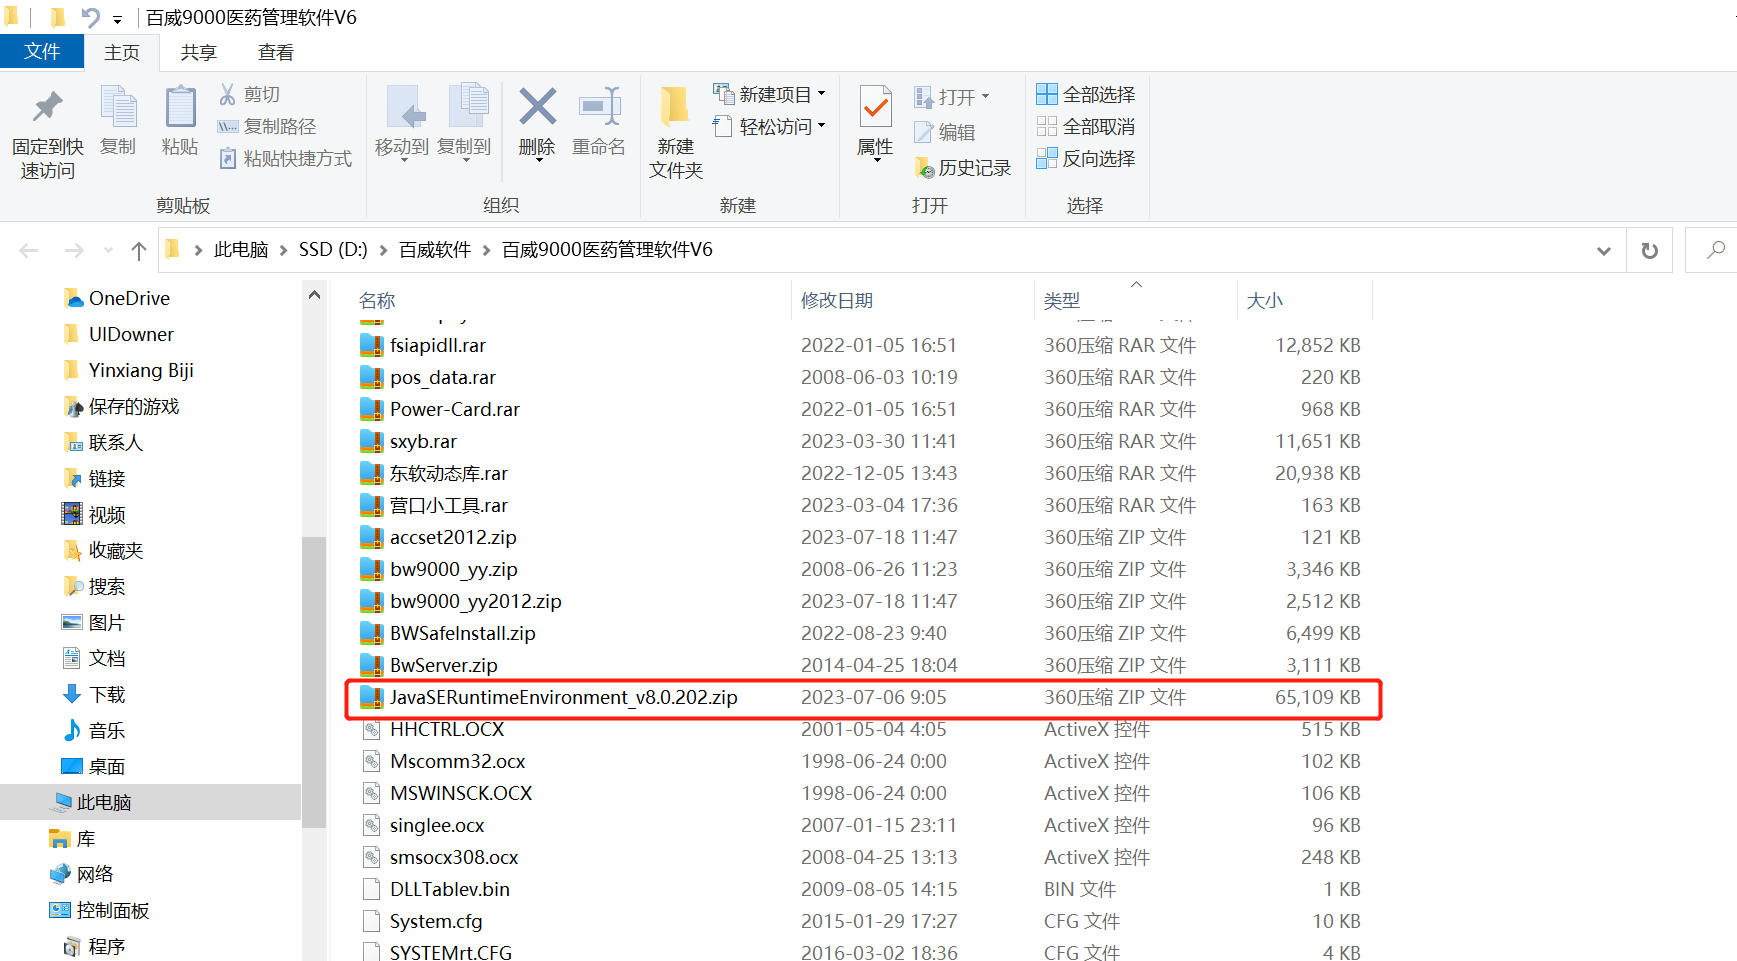
Task: Sort files by Date Modified (修改日期) header
Action: [837, 300]
